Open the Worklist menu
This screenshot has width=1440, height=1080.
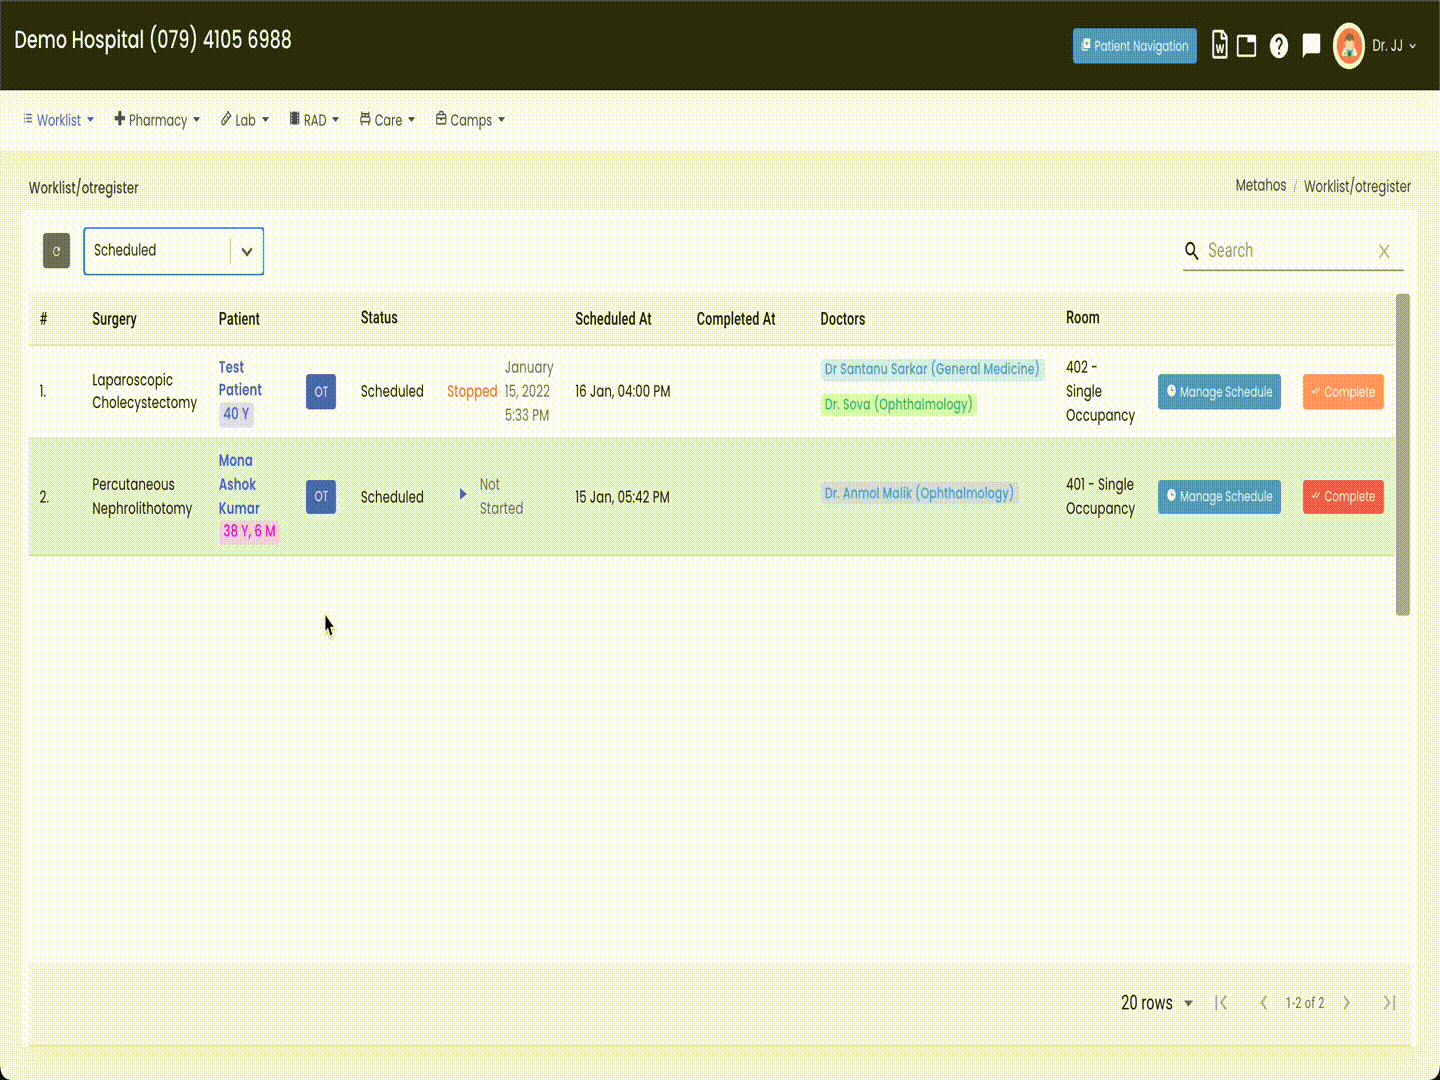pos(58,120)
